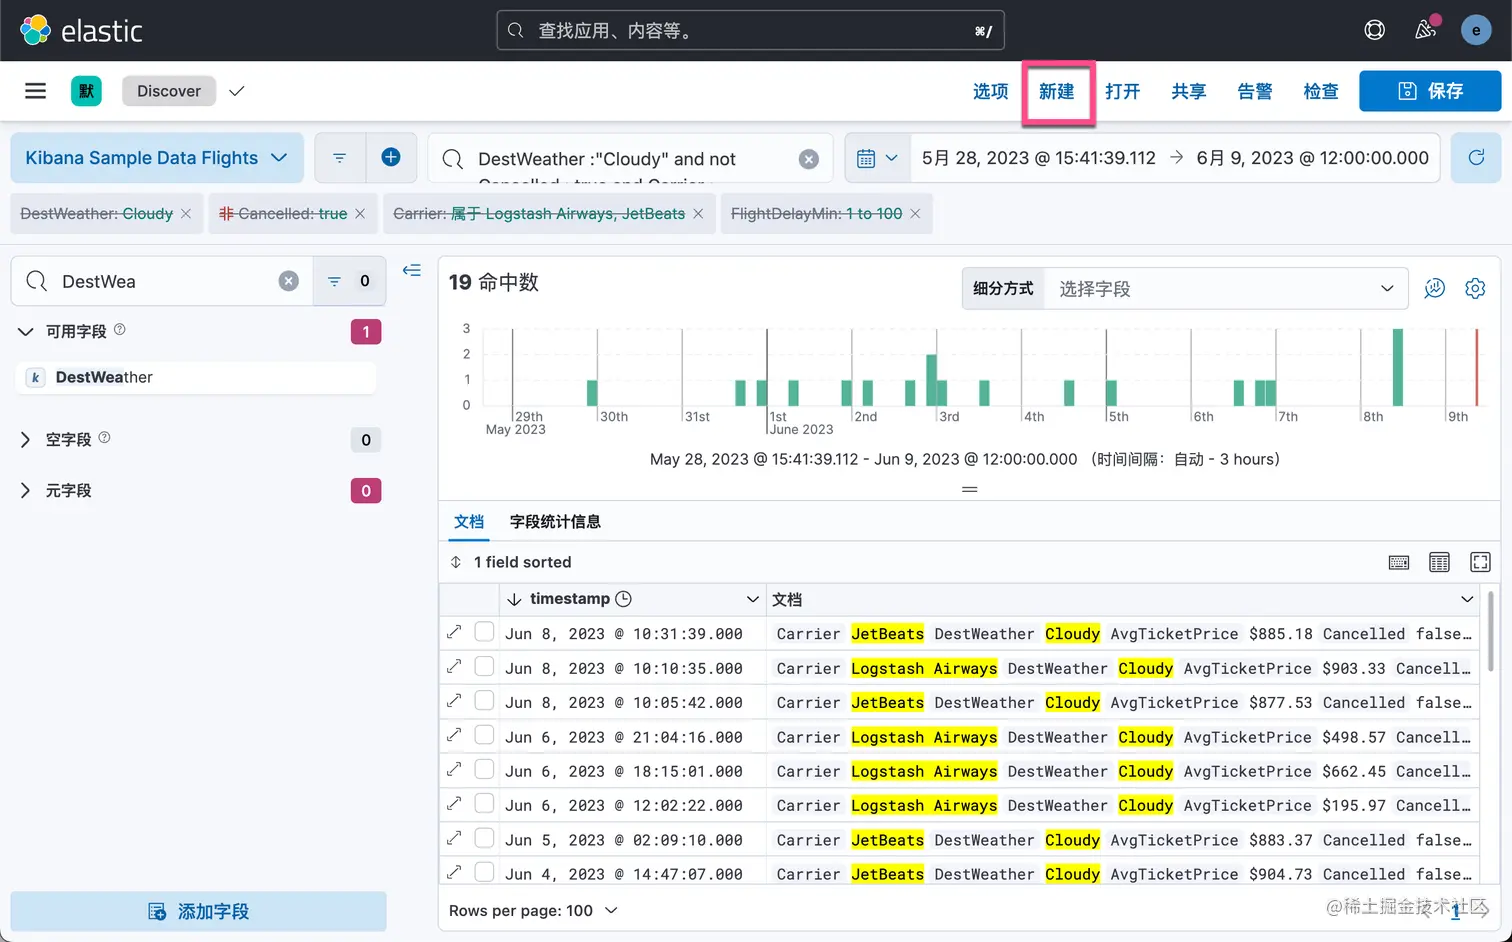Open the date quick menu calendar icon
Image resolution: width=1512 pixels, height=942 pixels.
point(877,158)
